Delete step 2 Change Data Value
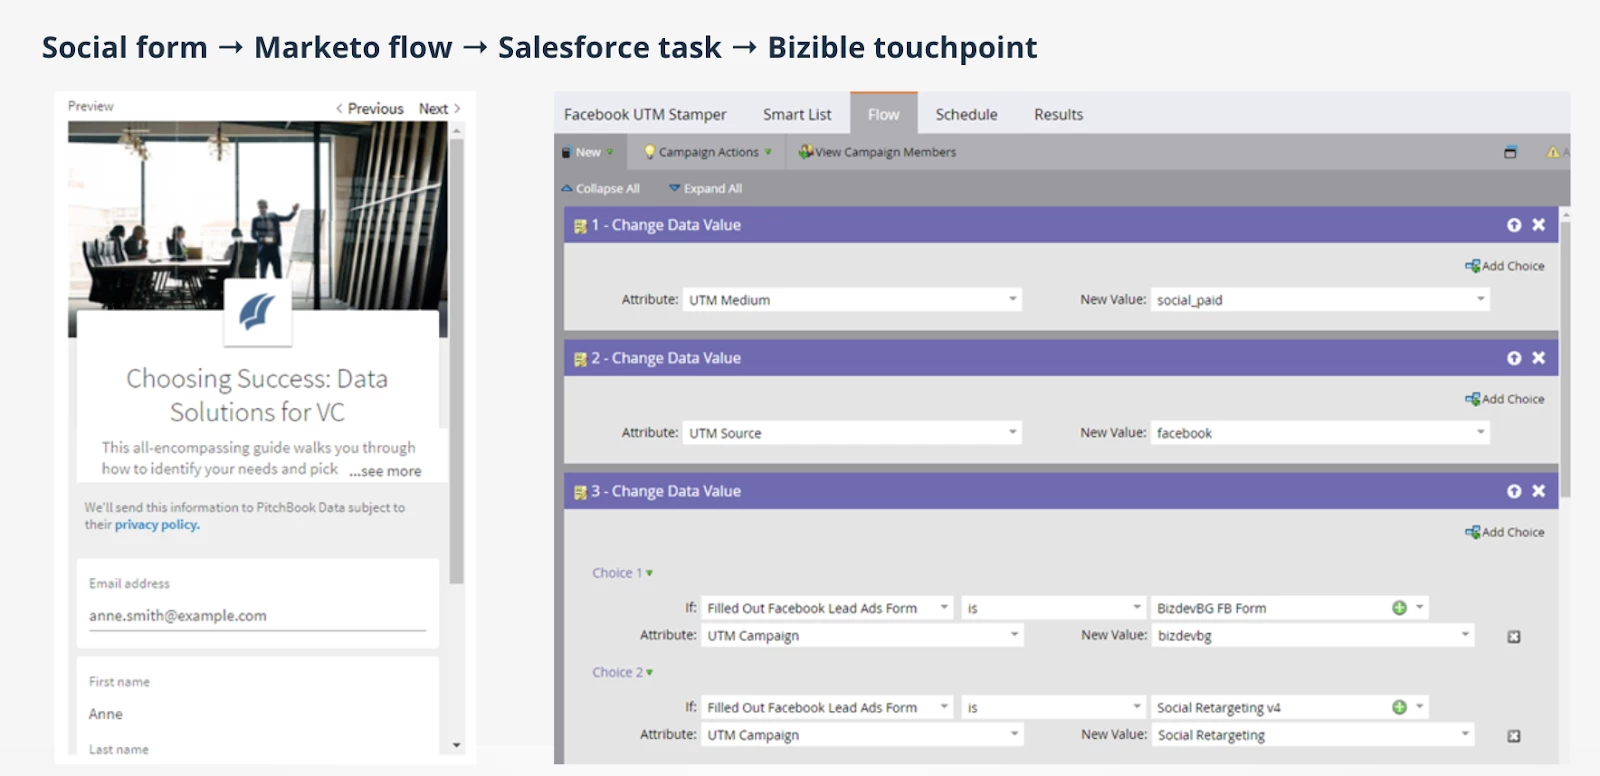Screen dimensions: 1600x776 pos(1539,358)
